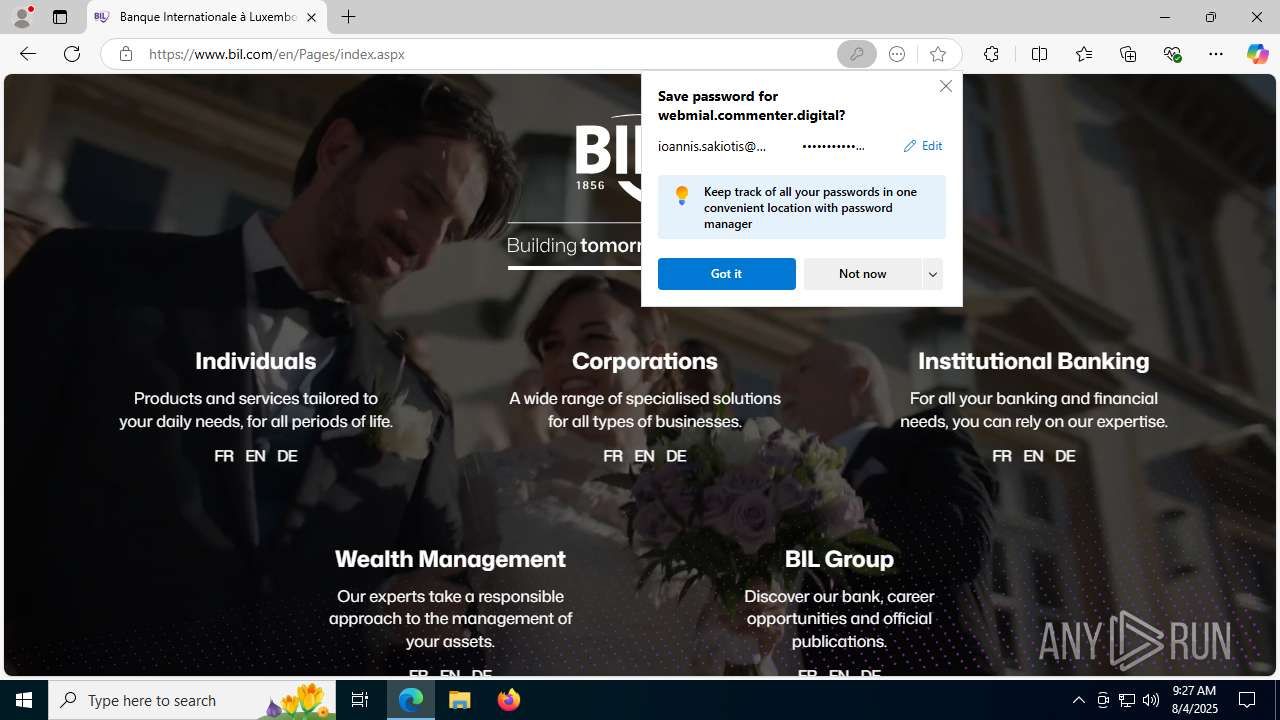Screen dimensions: 1280x720
Task: Choose FR under Individuals
Action: click(x=224, y=456)
